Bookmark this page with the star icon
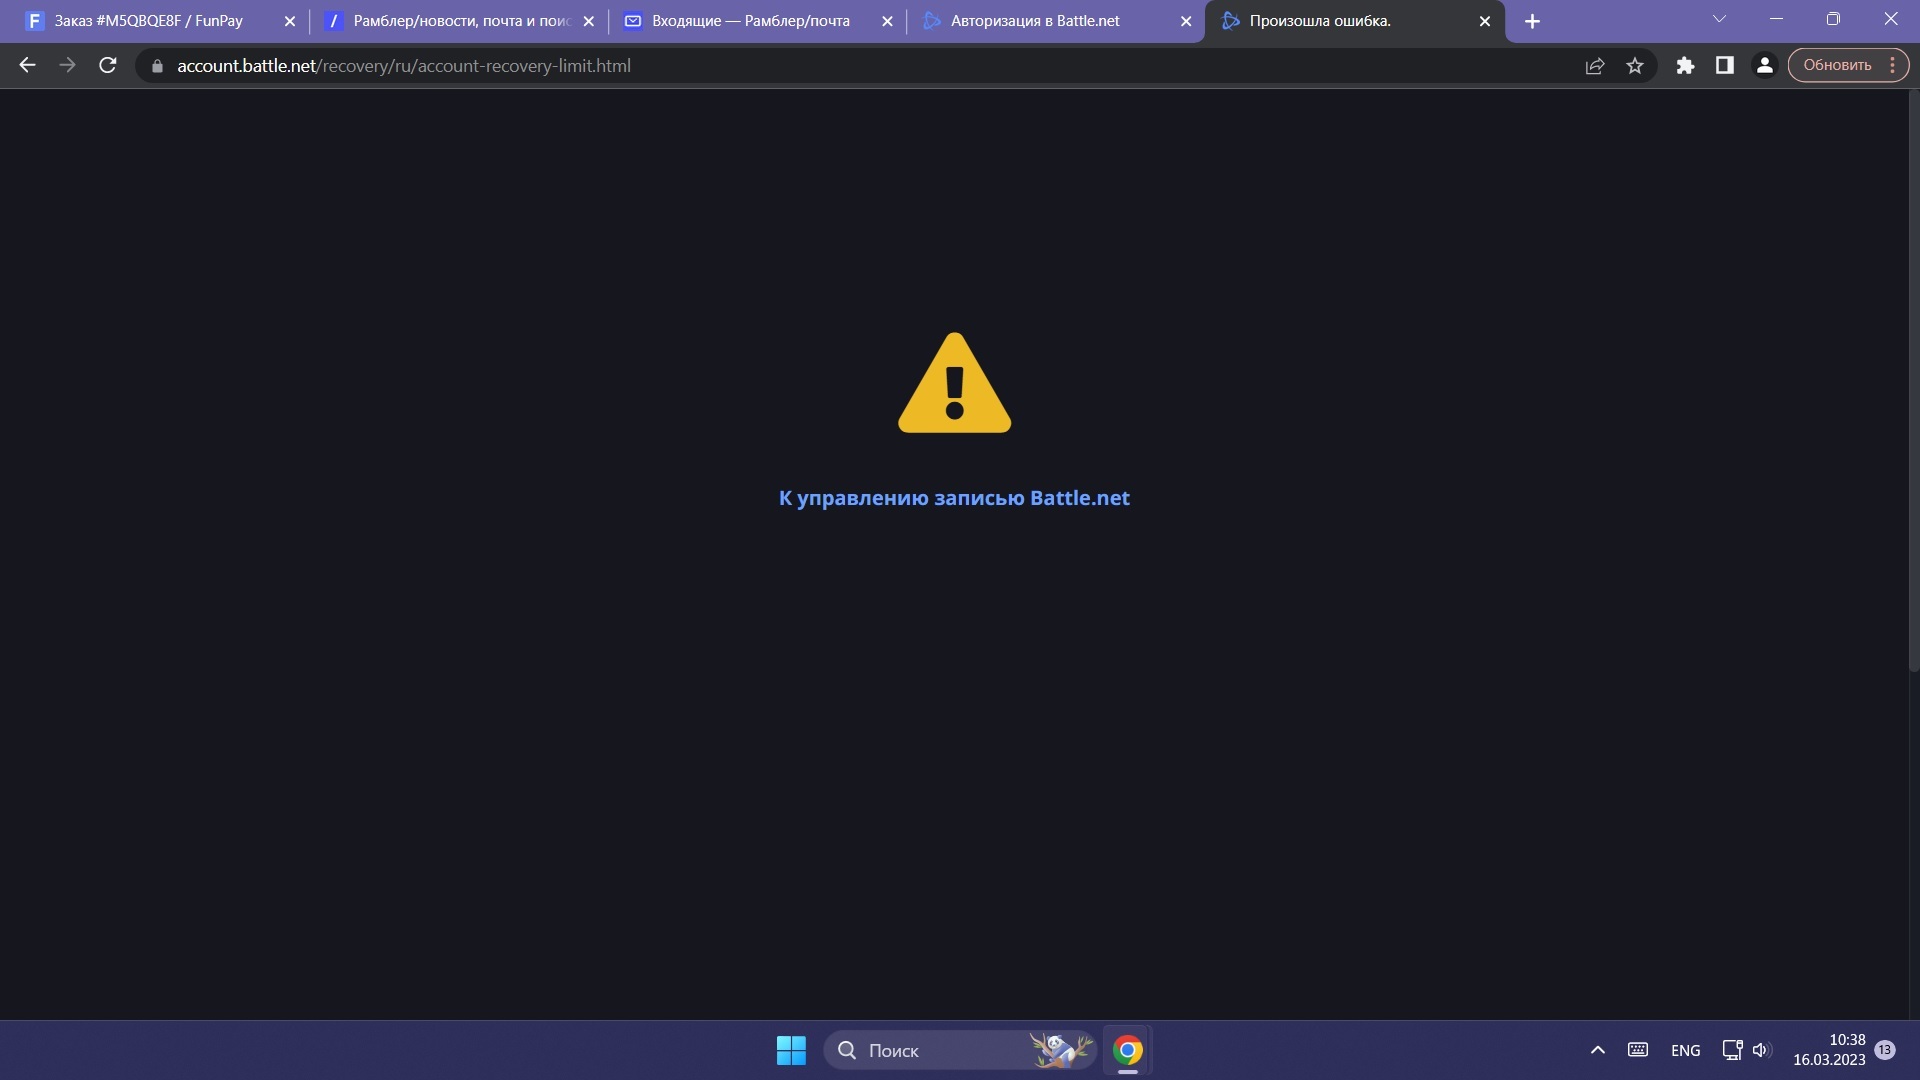Image resolution: width=1920 pixels, height=1080 pixels. (1635, 66)
